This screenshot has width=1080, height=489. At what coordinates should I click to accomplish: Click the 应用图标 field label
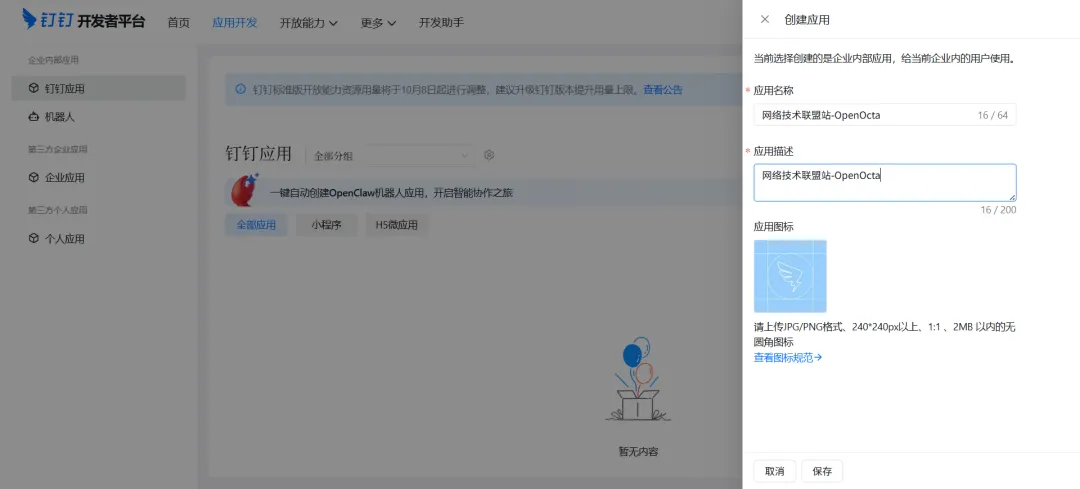point(773,227)
